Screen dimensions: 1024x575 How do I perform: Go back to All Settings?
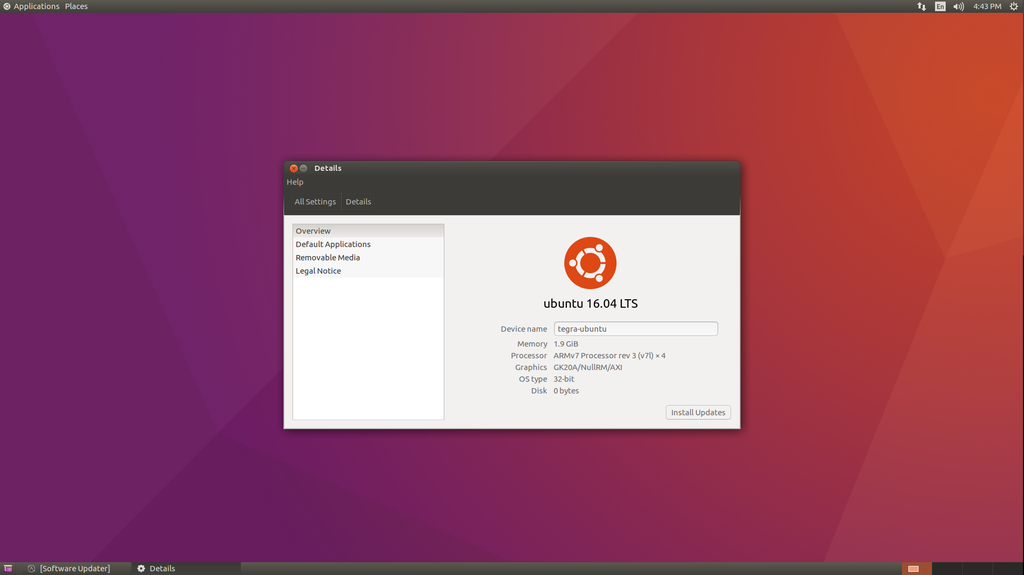coord(315,202)
